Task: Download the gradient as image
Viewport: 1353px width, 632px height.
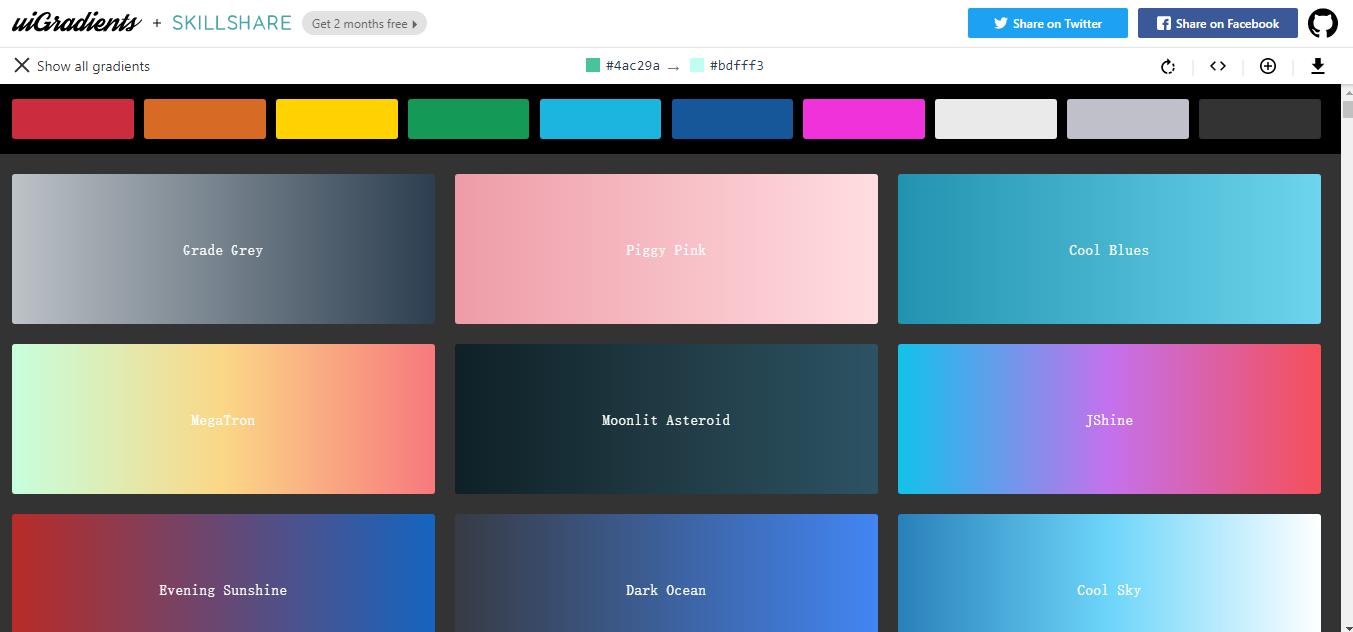Action: pos(1318,66)
